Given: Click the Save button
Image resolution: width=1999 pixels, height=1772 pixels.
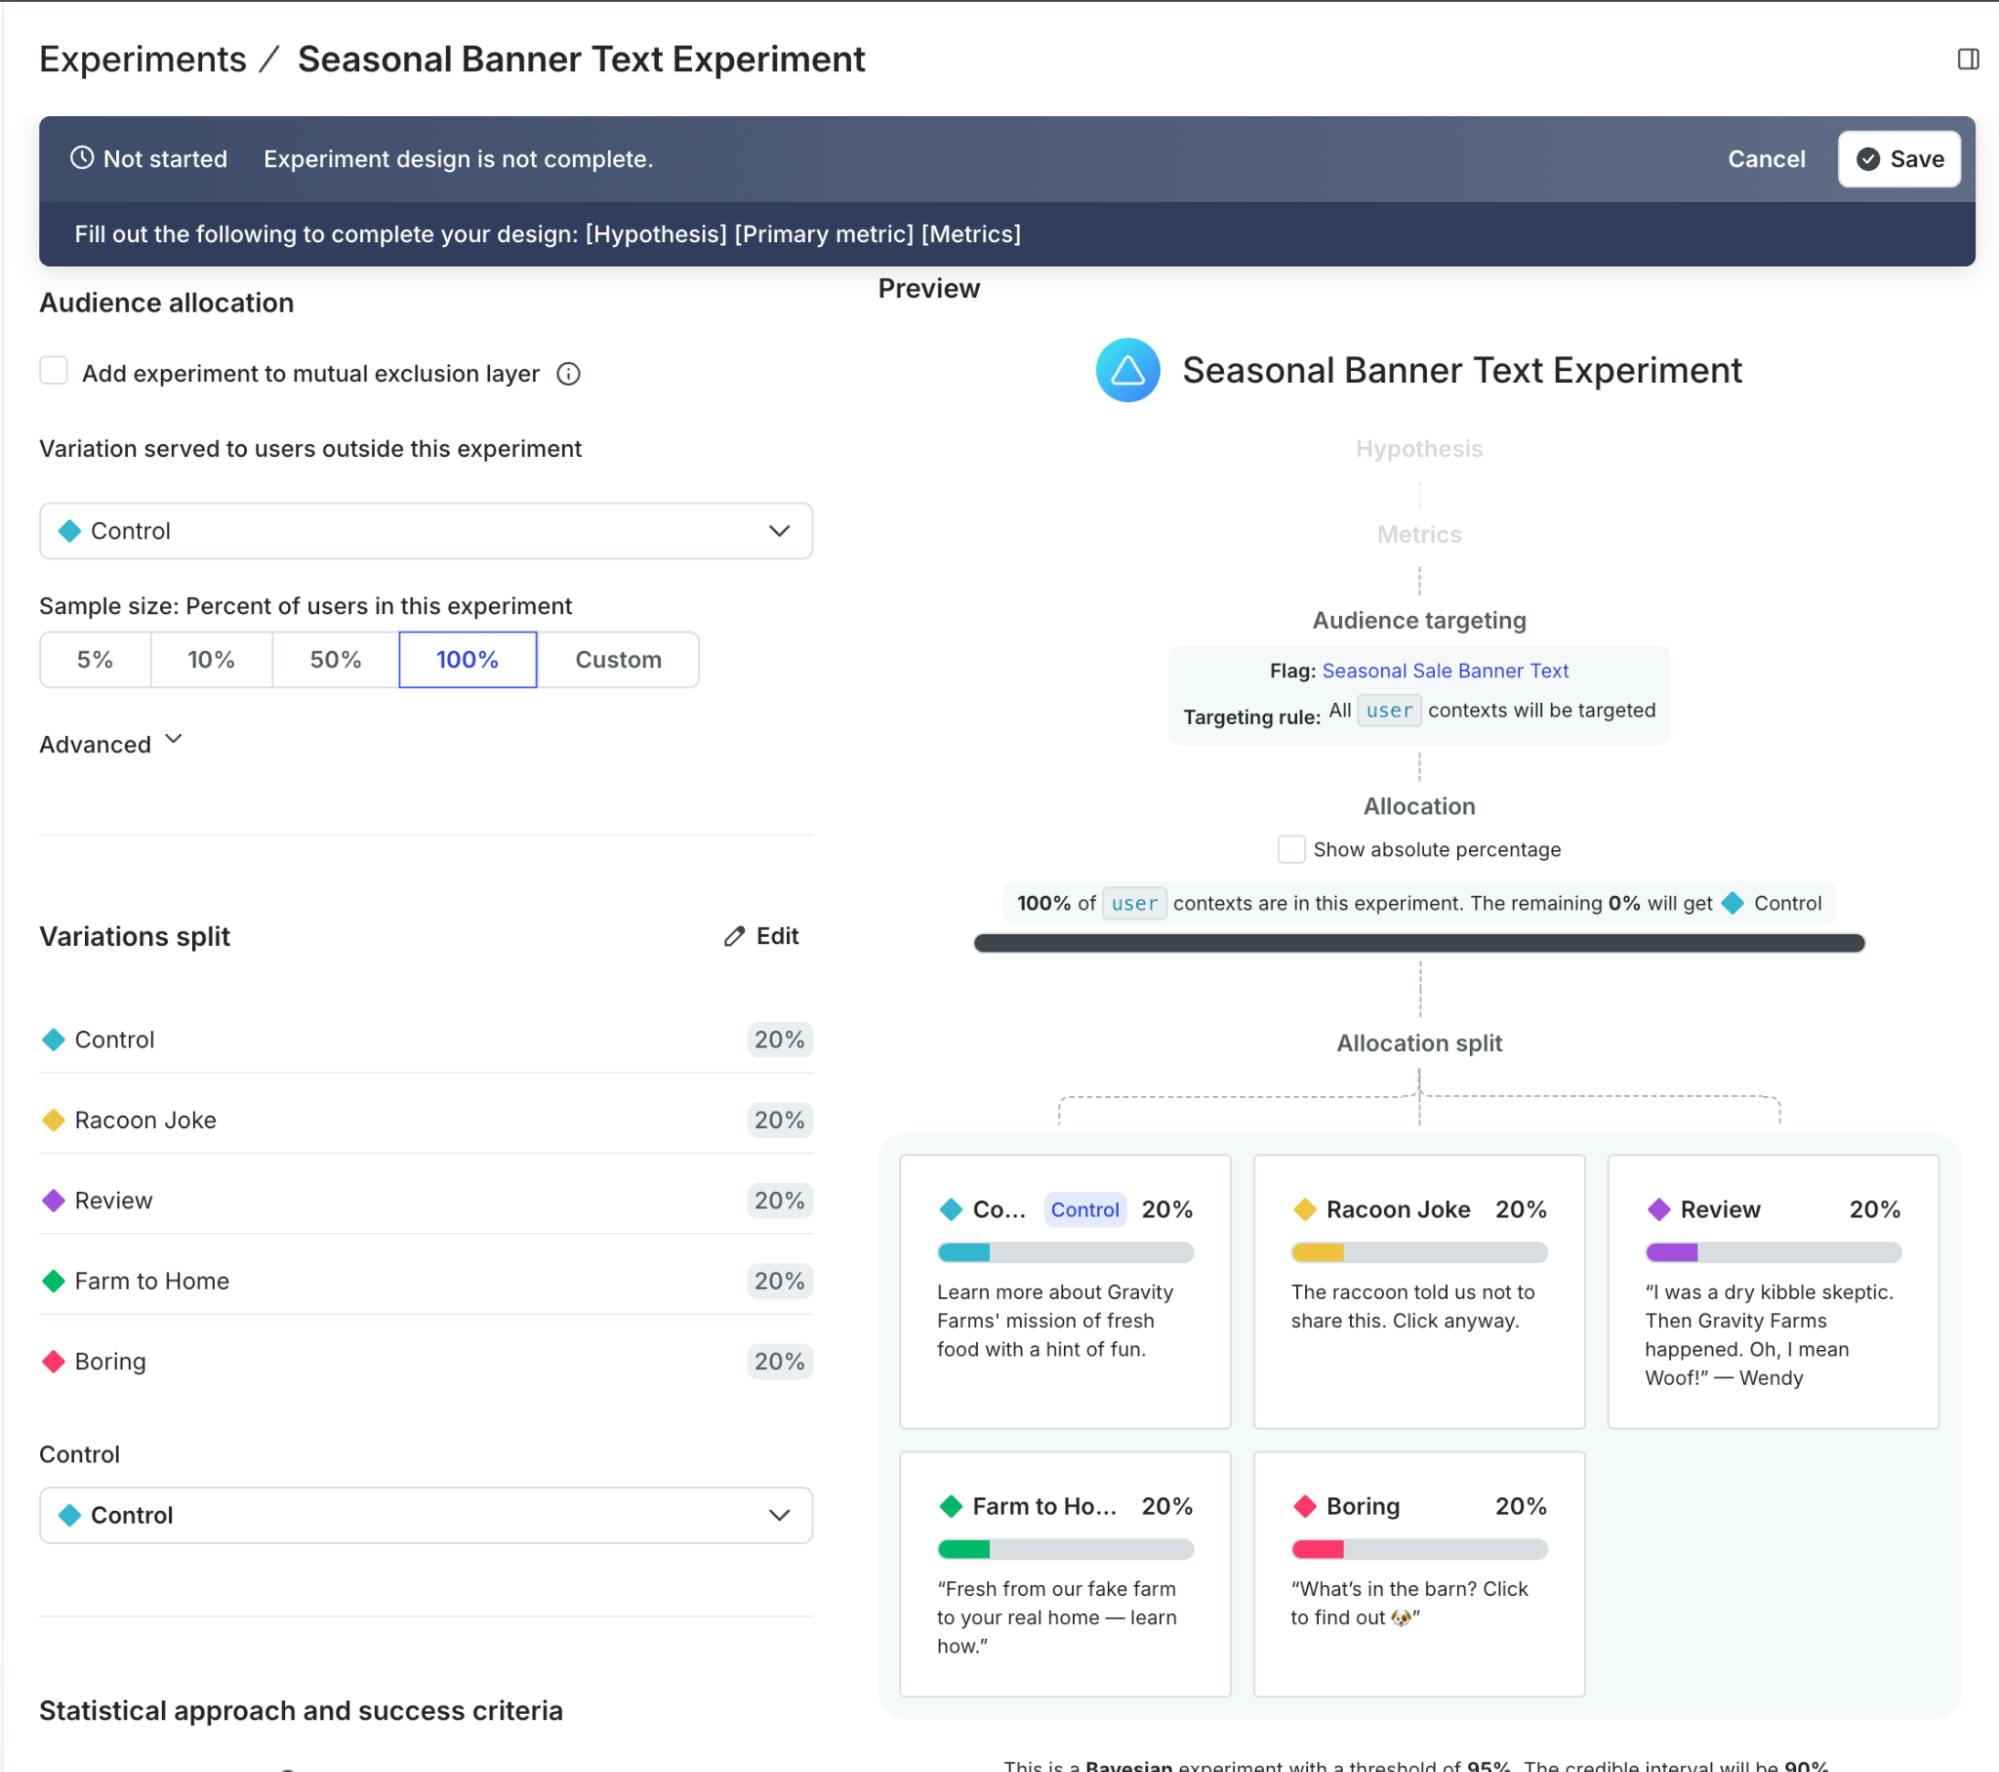Looking at the screenshot, I should click(x=1898, y=159).
